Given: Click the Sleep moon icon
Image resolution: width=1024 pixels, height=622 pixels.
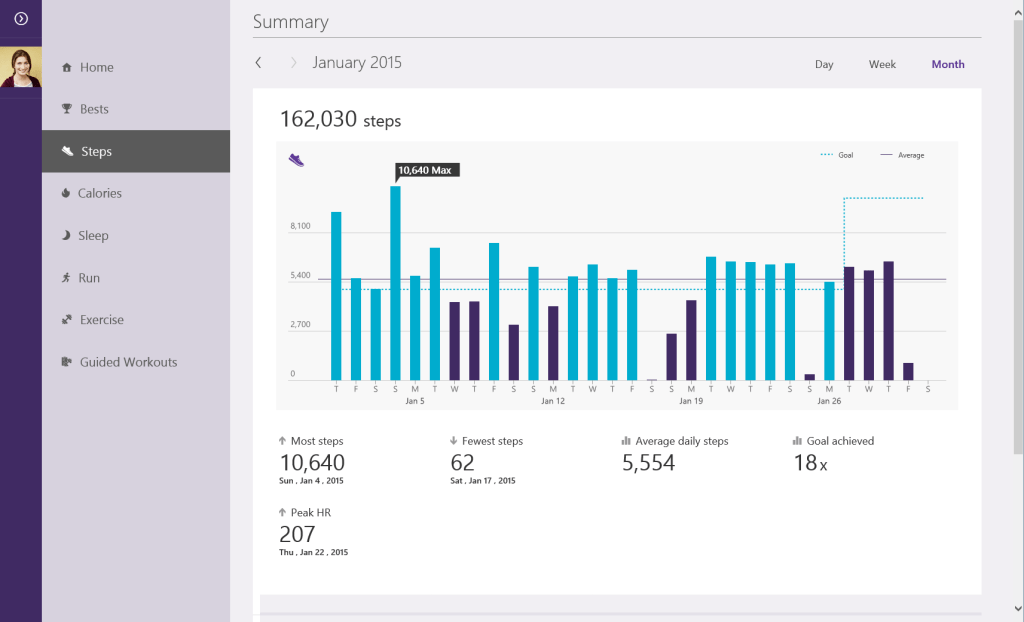Looking at the screenshot, I should [x=67, y=236].
